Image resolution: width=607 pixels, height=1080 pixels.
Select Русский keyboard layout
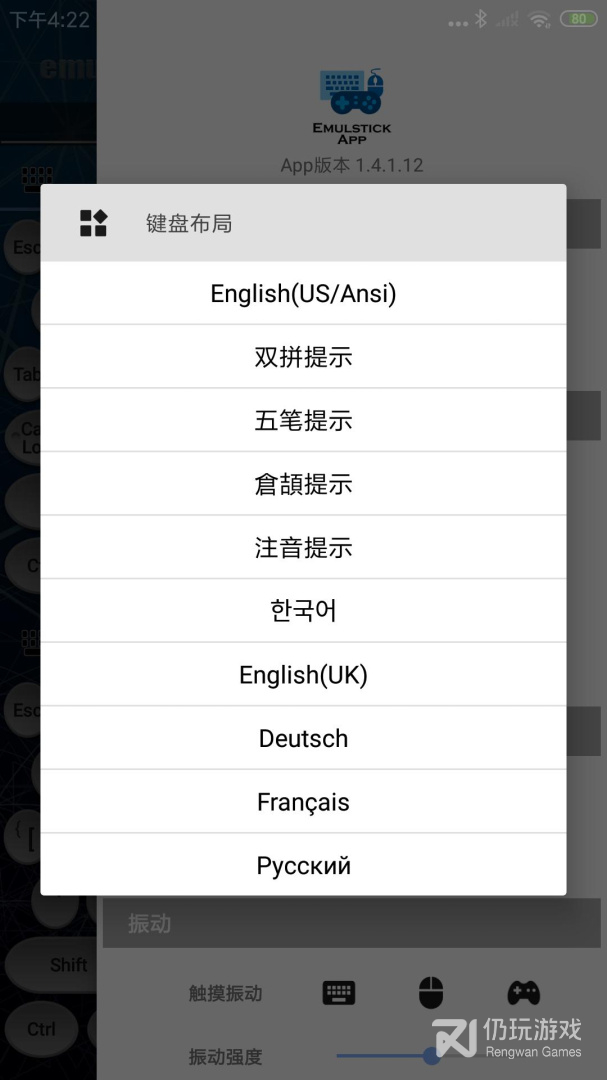pyautogui.click(x=303, y=865)
